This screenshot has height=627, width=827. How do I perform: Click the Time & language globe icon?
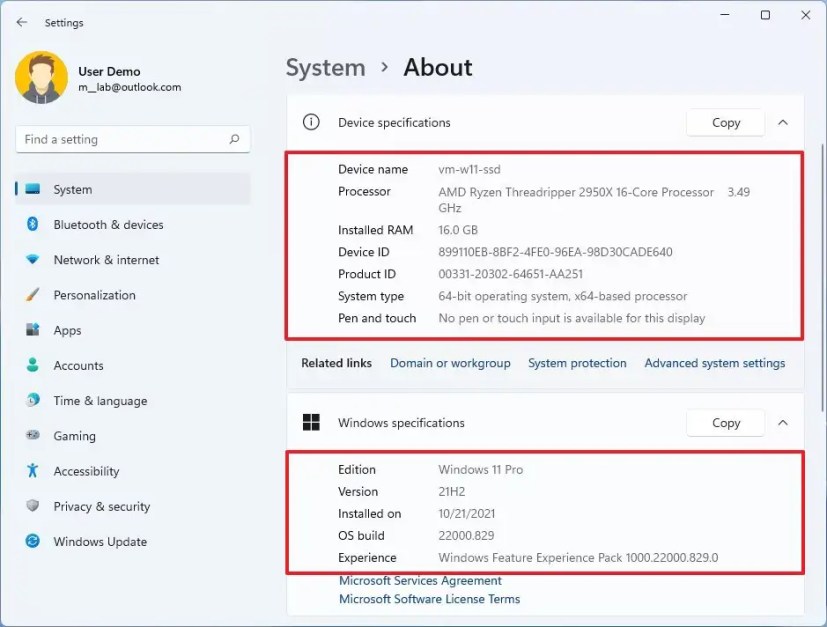(33, 400)
